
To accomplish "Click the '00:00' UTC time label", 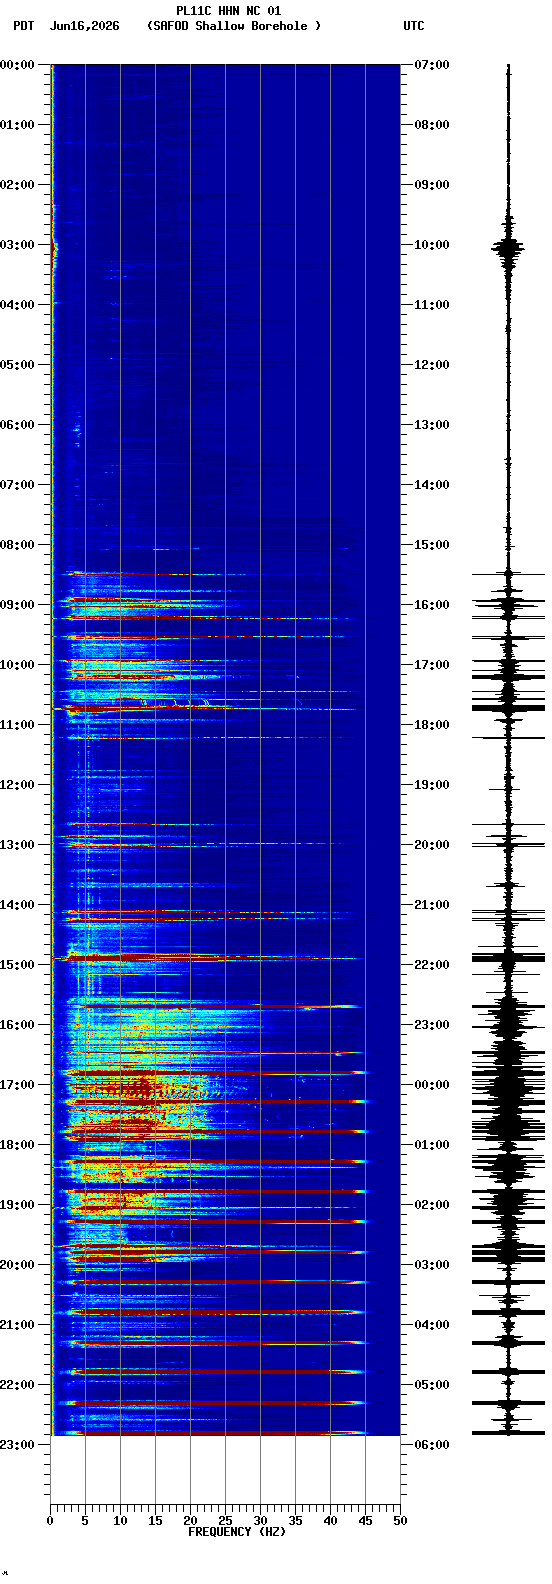I will click(x=432, y=1085).
